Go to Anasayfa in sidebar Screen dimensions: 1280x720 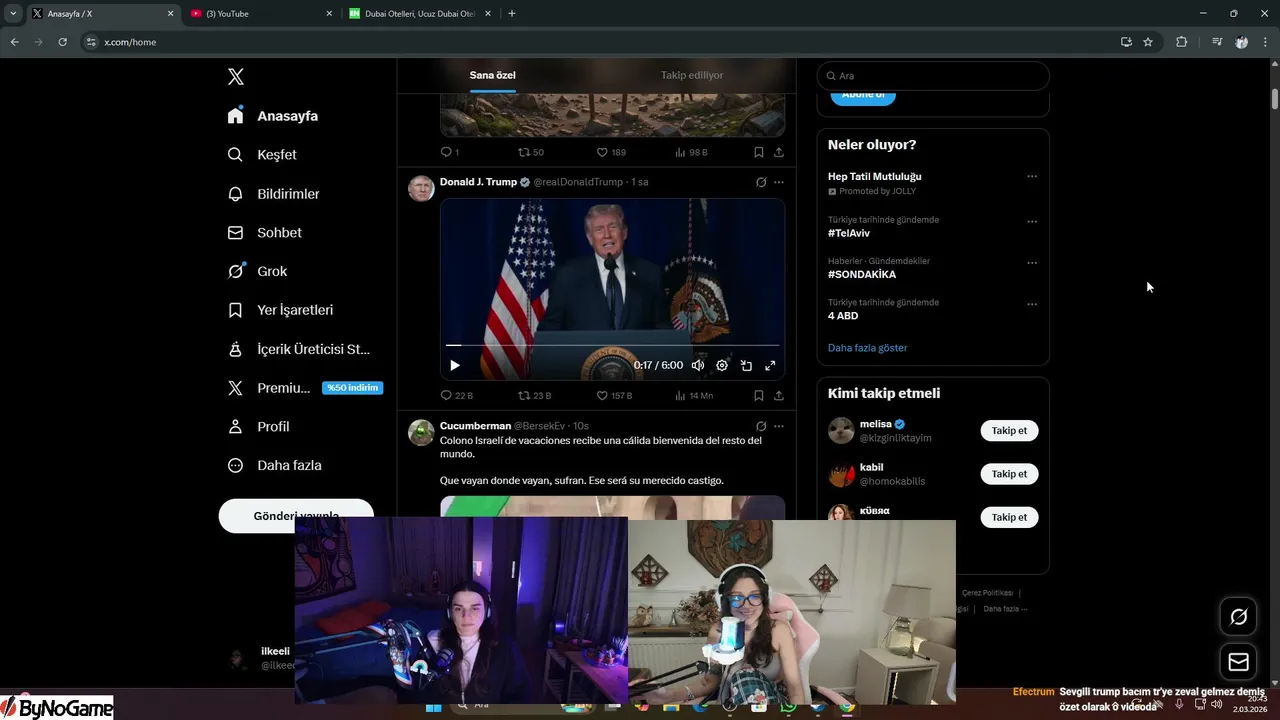(273, 116)
